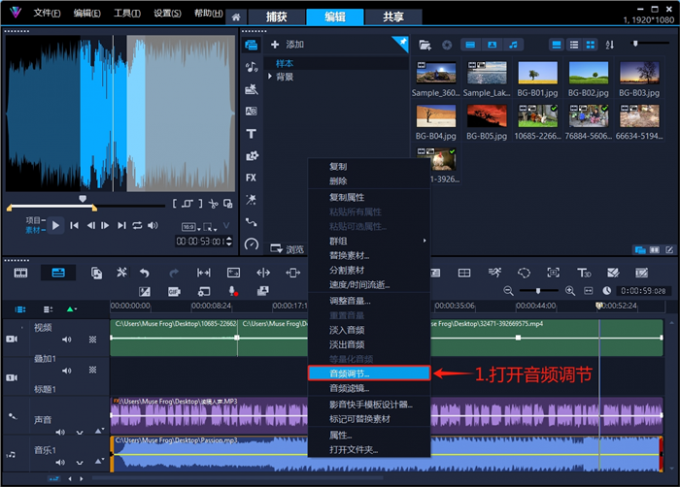Click the home tab icon
The width and height of the screenshot is (680, 487).
(236, 17)
